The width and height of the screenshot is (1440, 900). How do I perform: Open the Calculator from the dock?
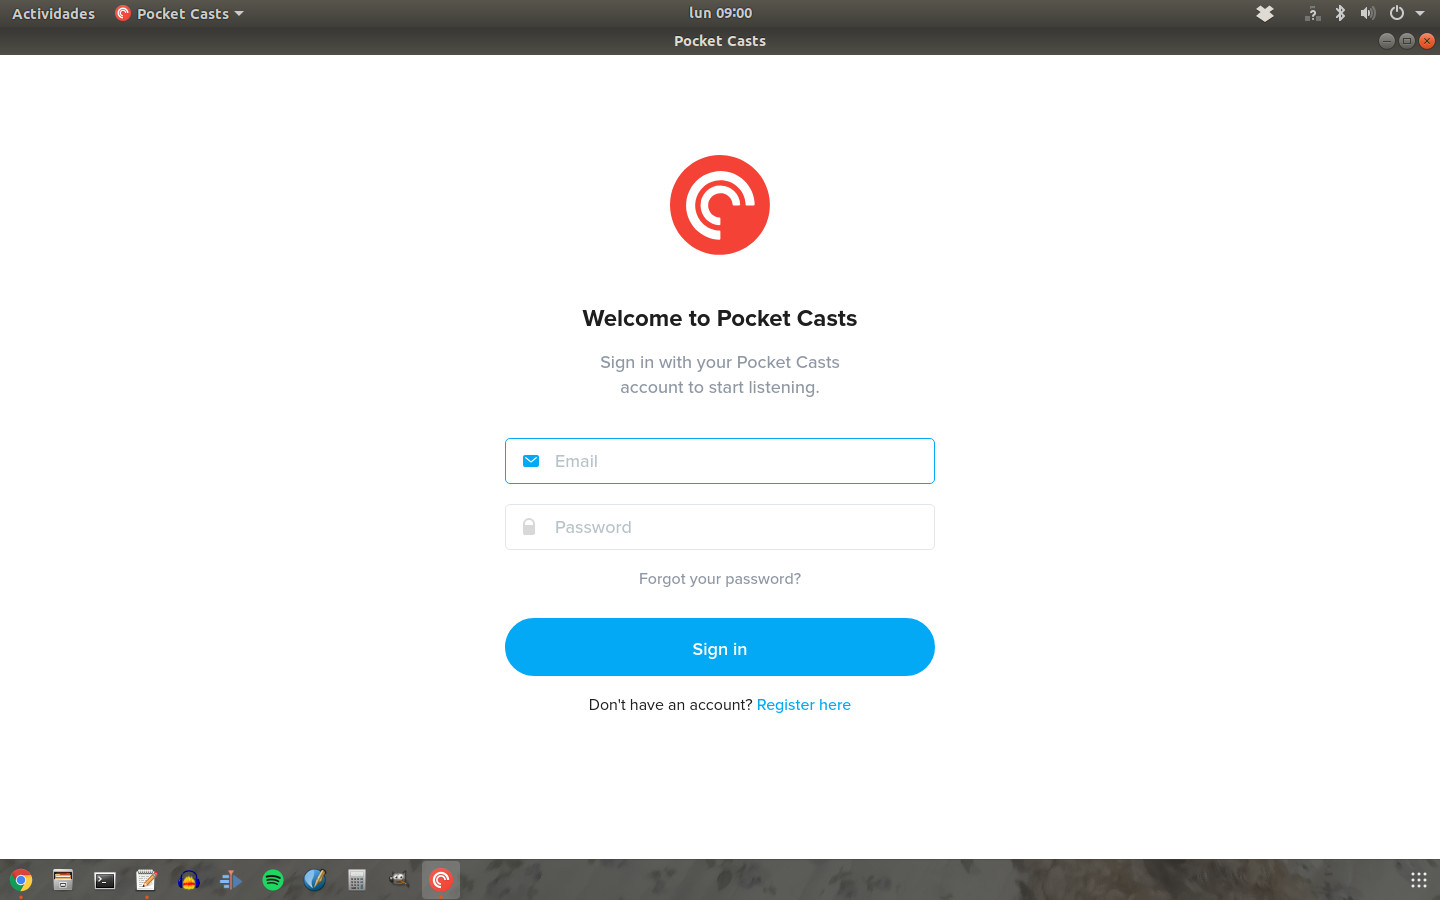pyautogui.click(x=357, y=880)
